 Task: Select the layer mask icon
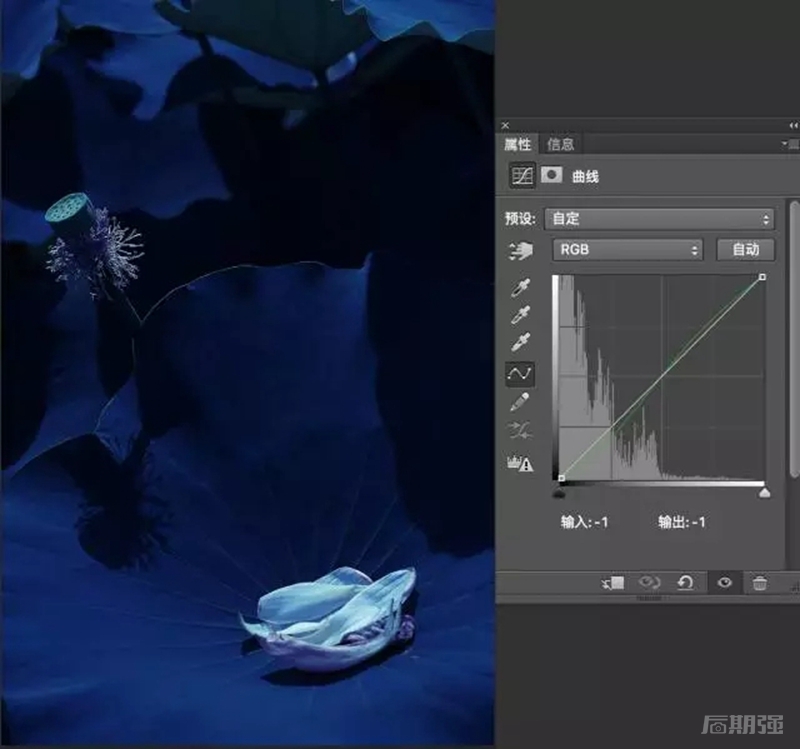[x=552, y=175]
